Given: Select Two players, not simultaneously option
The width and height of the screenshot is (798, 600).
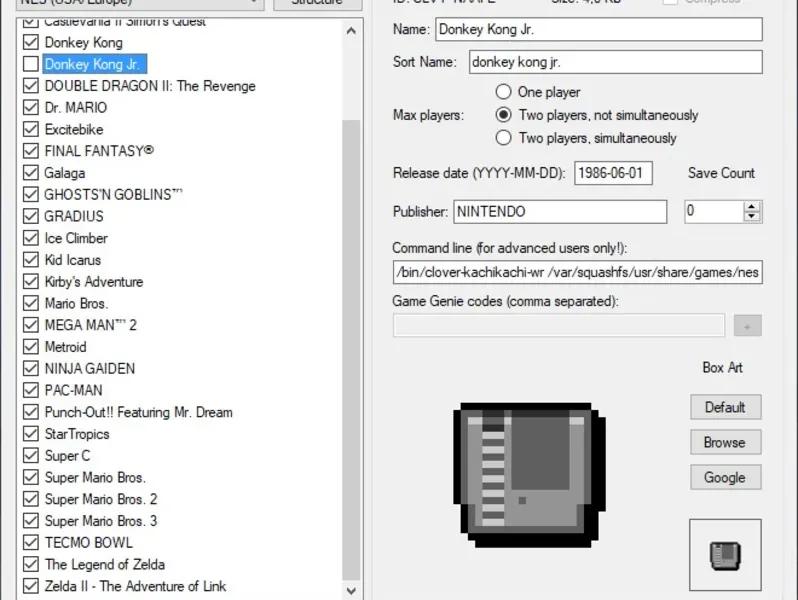Looking at the screenshot, I should 503,115.
